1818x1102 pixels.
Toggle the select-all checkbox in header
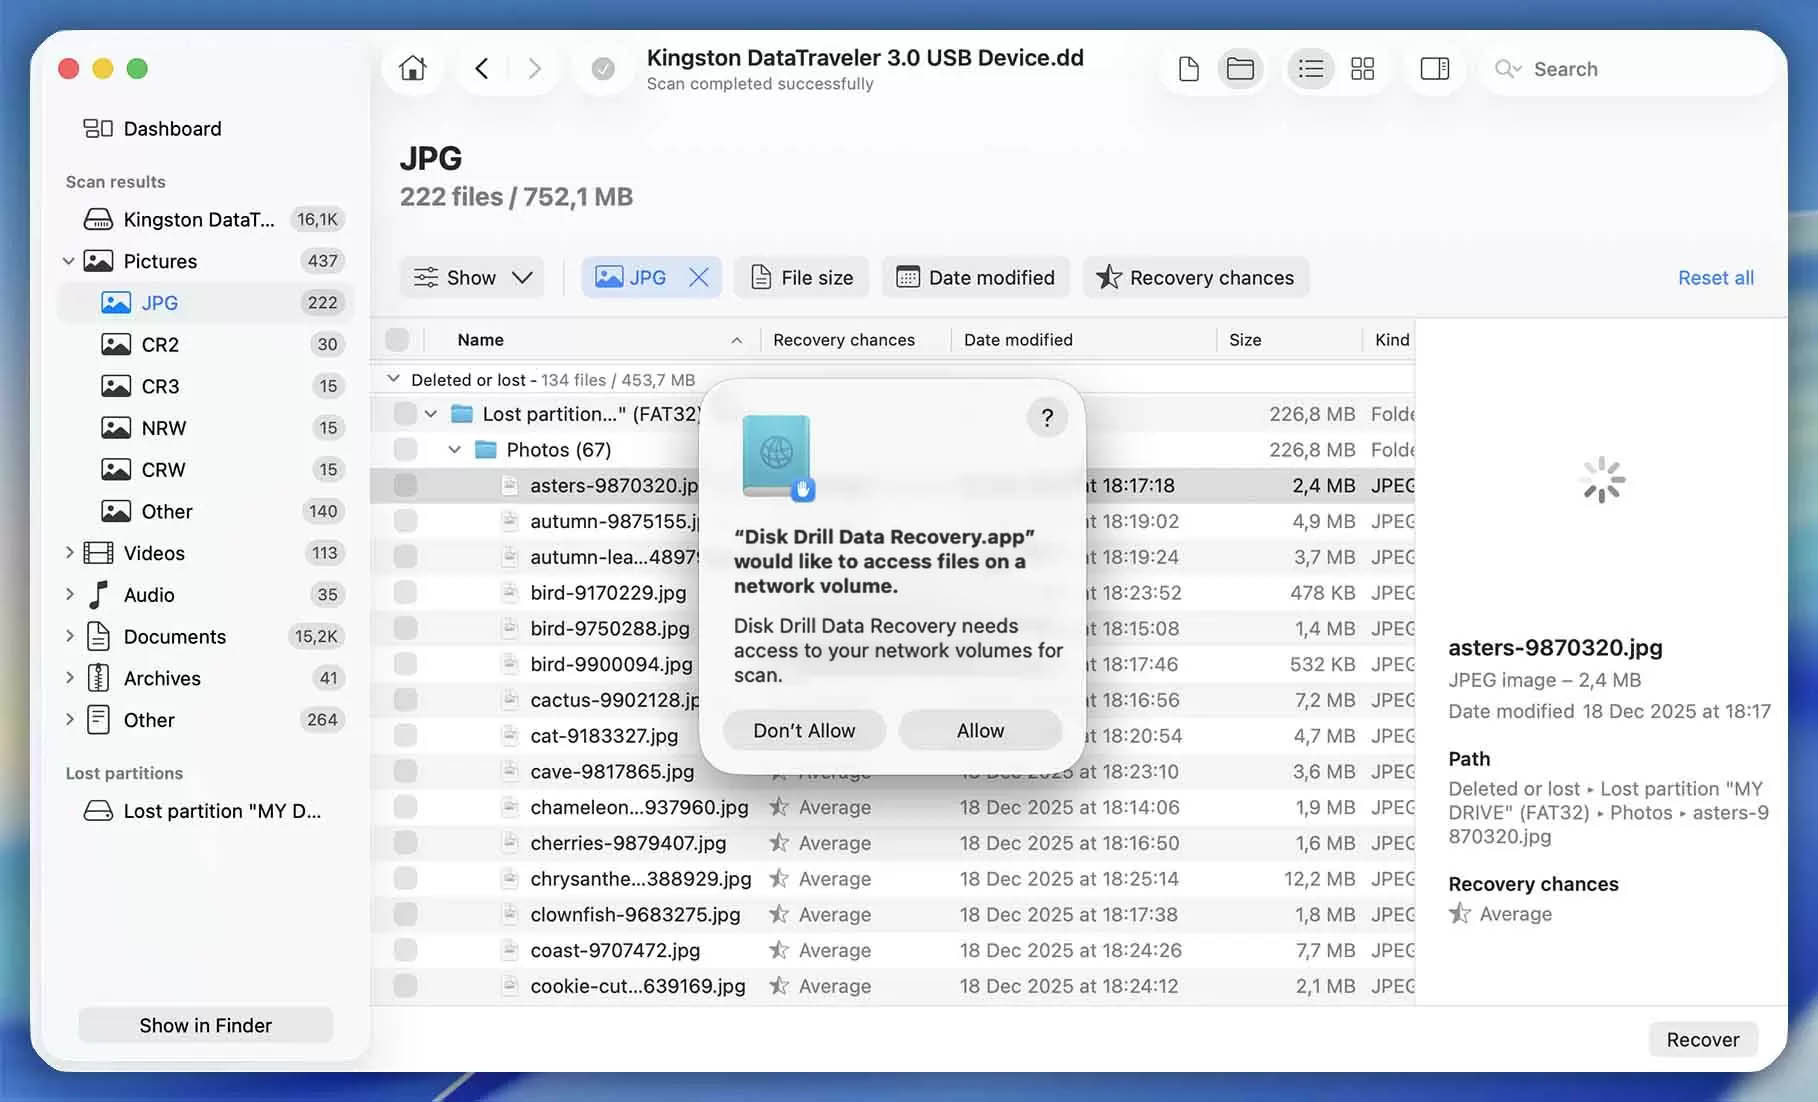tap(397, 339)
